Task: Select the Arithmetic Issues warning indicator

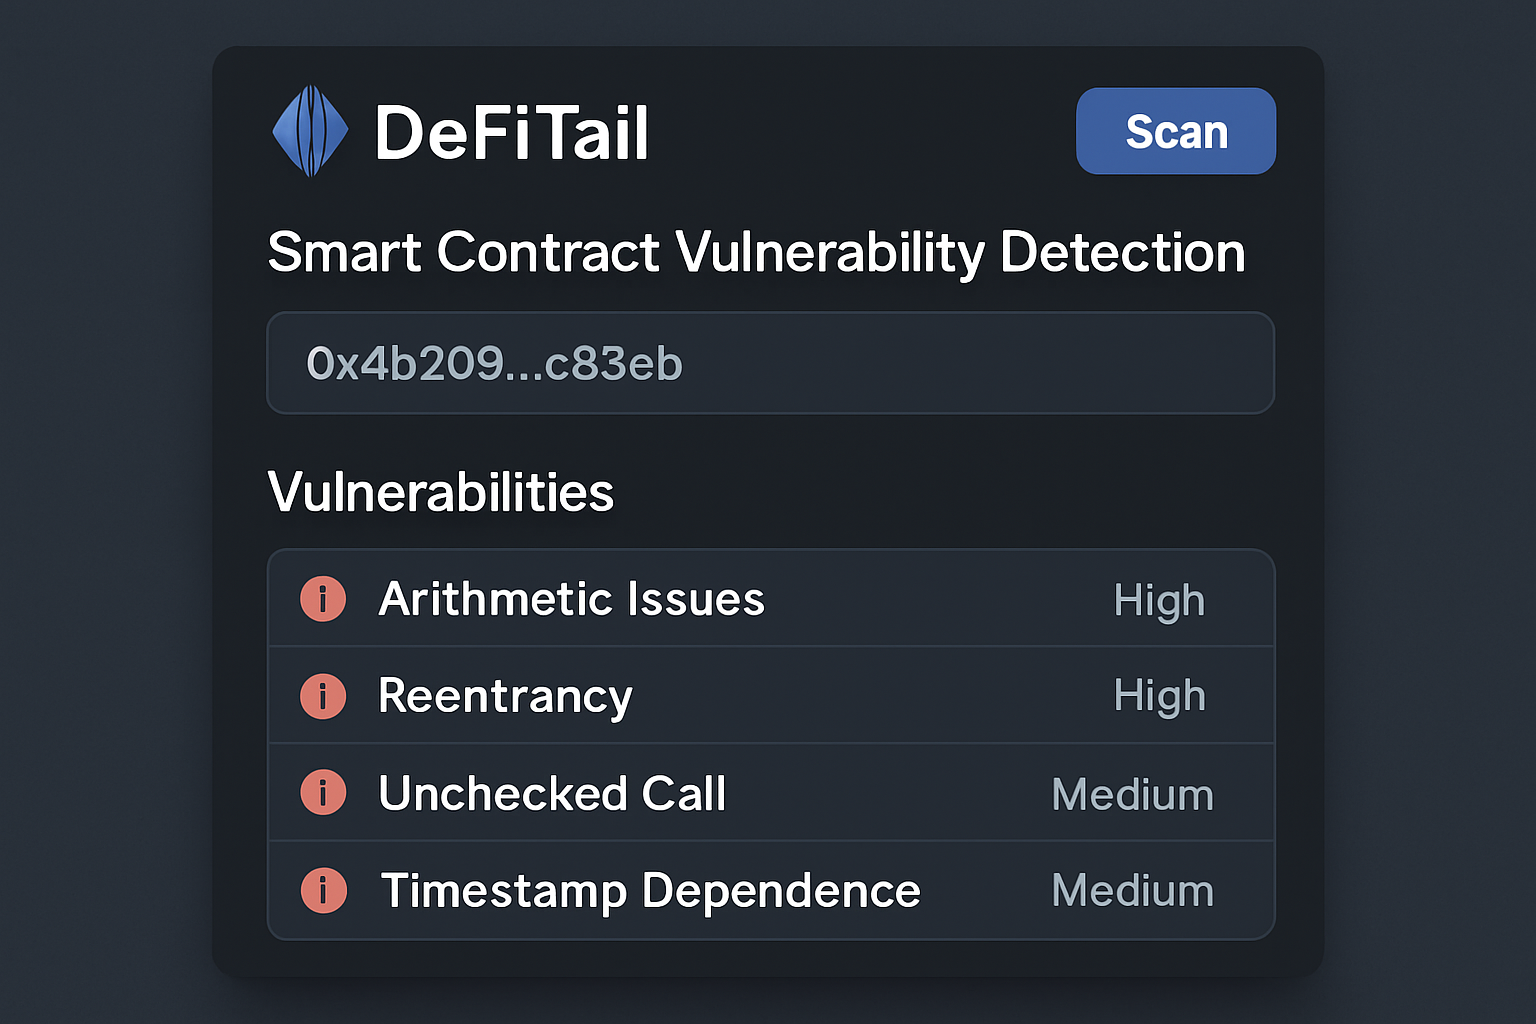Action: (323, 598)
